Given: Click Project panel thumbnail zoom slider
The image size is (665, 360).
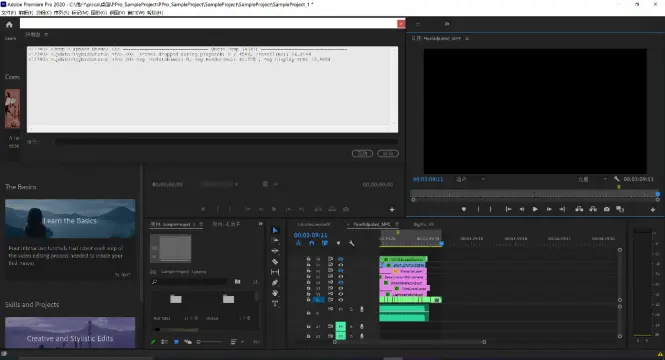Looking at the screenshot, I should (x=210, y=342).
